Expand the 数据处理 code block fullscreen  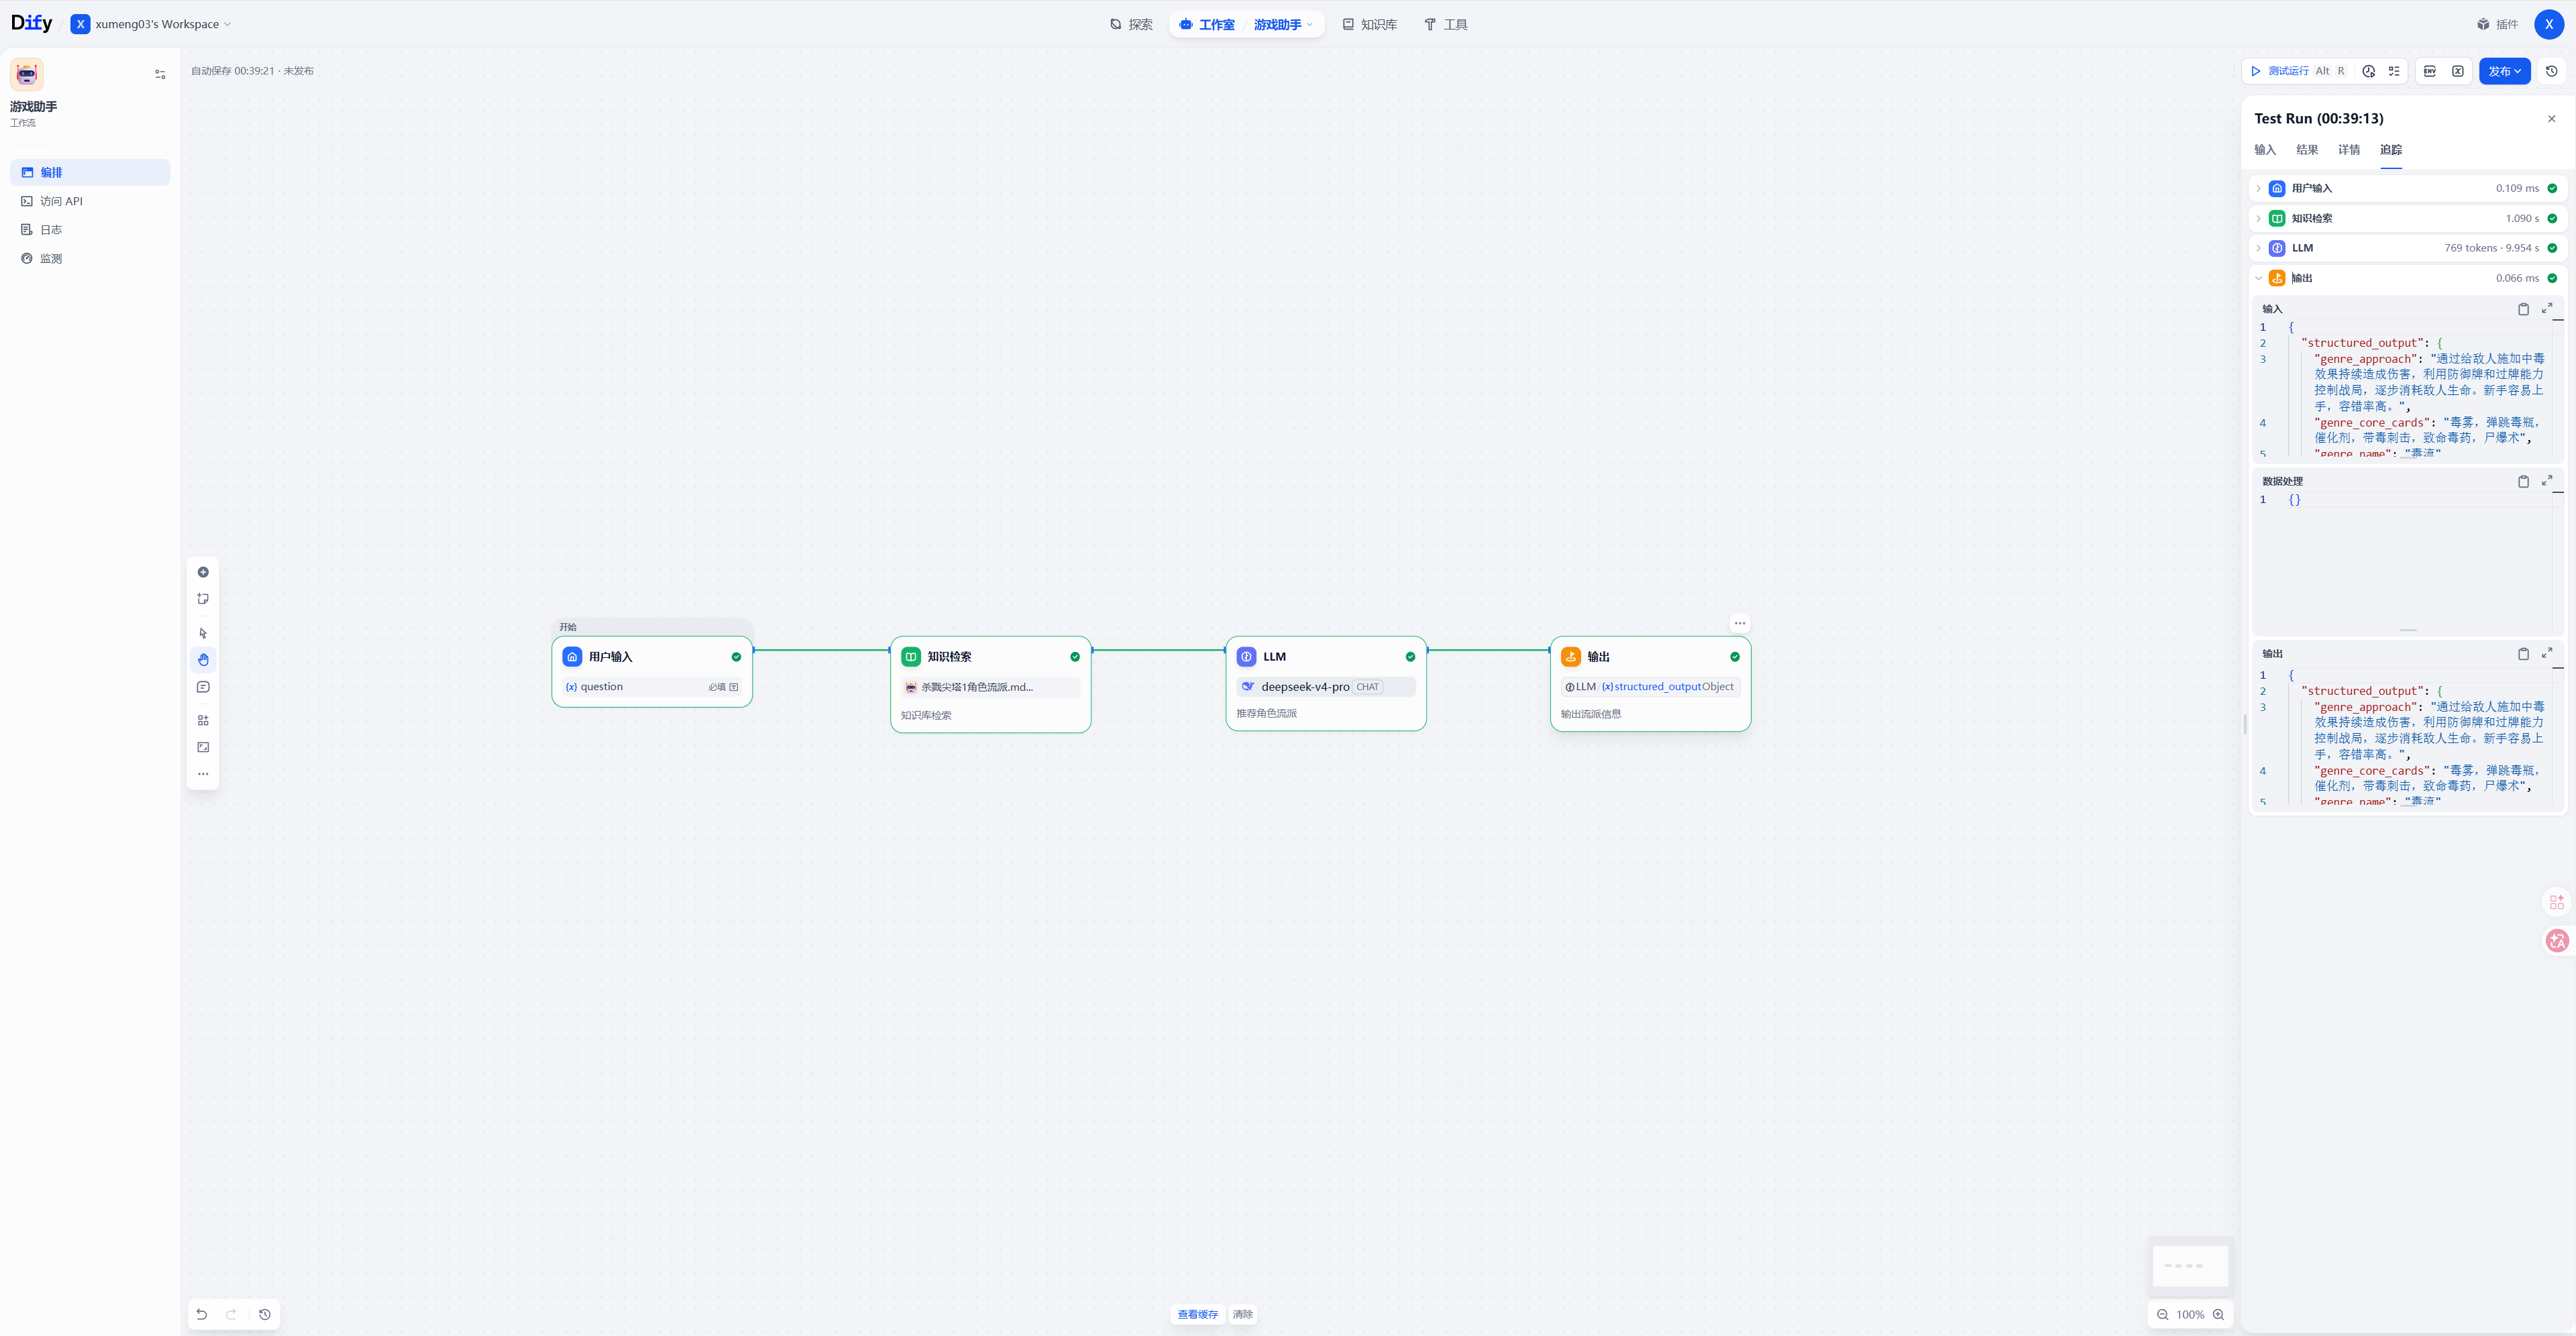pos(2547,481)
